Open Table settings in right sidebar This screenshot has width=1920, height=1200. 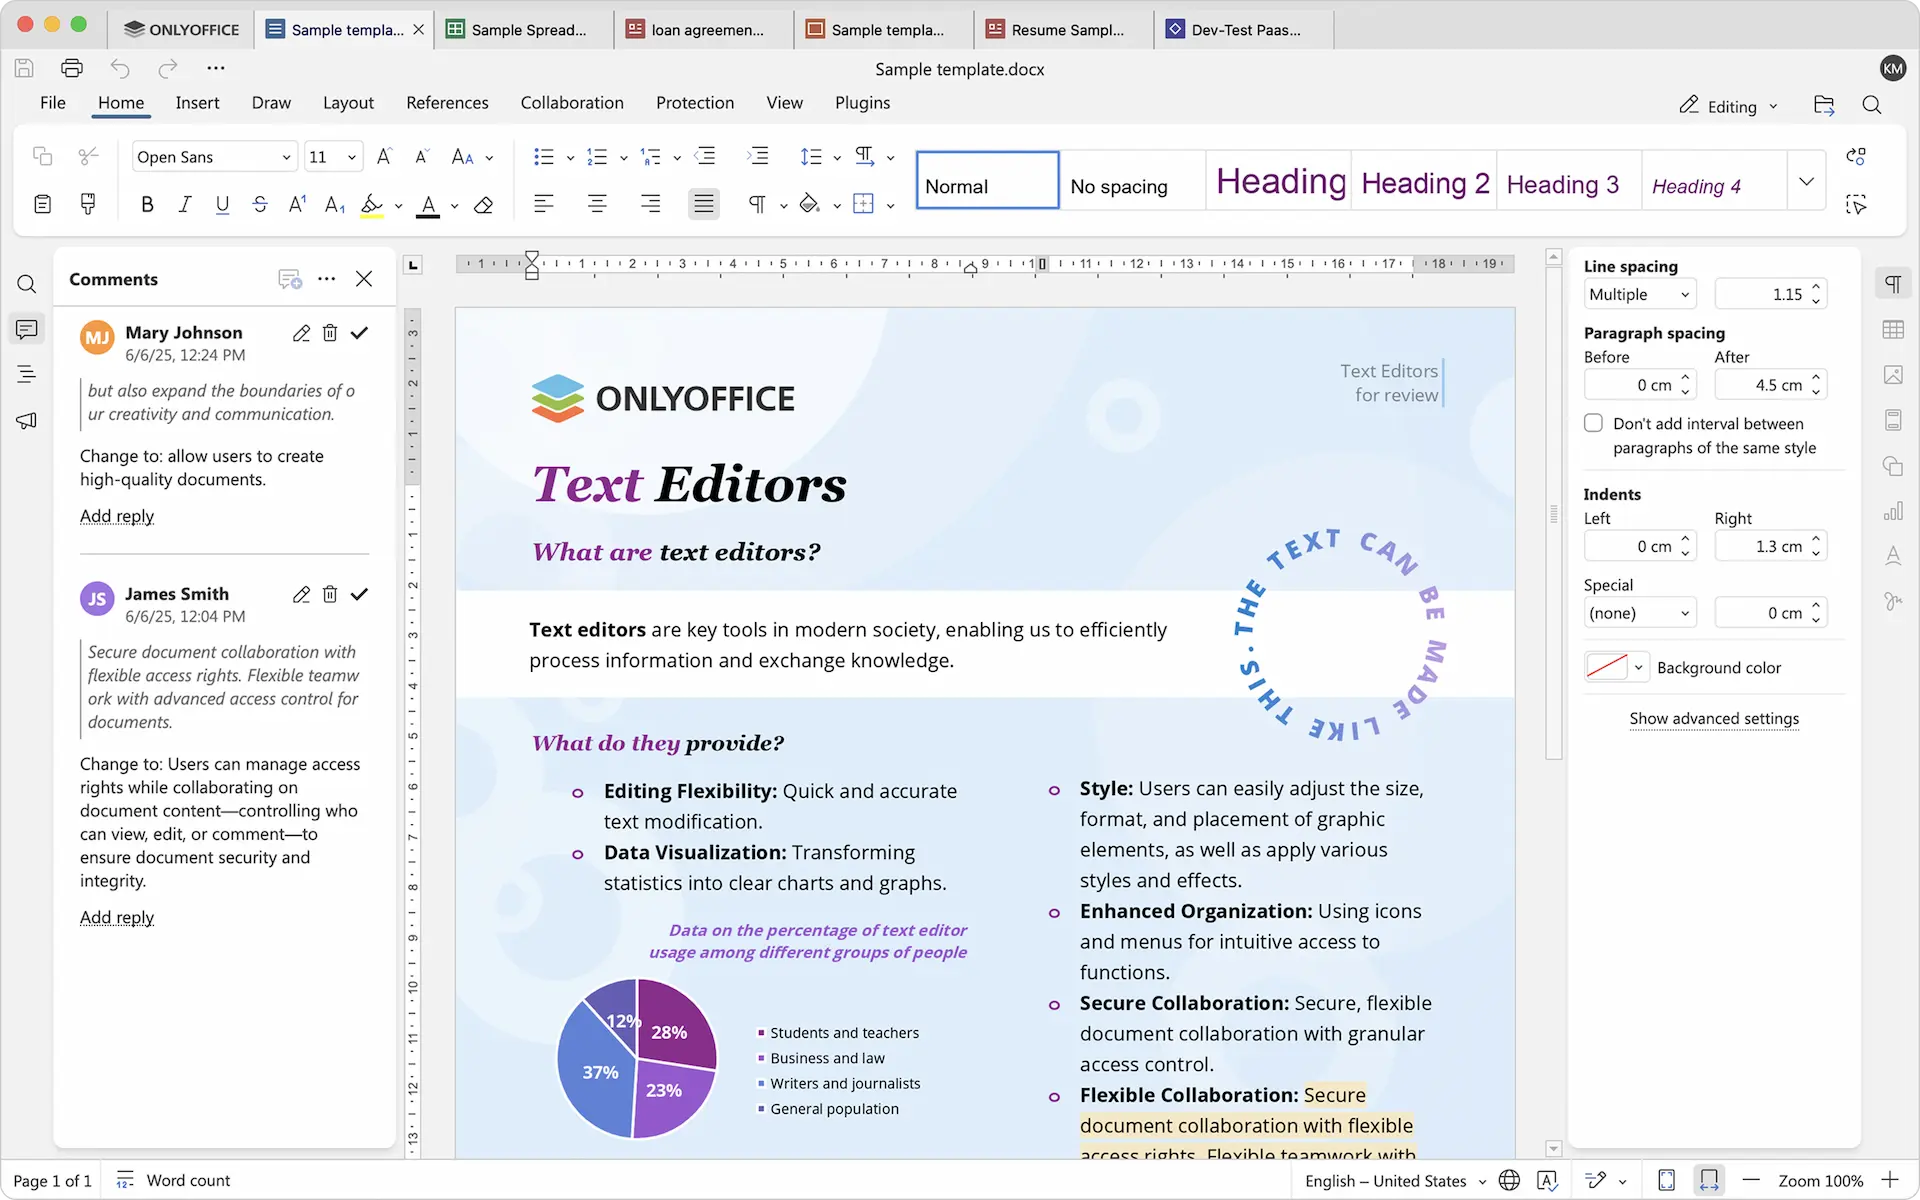(x=1893, y=329)
